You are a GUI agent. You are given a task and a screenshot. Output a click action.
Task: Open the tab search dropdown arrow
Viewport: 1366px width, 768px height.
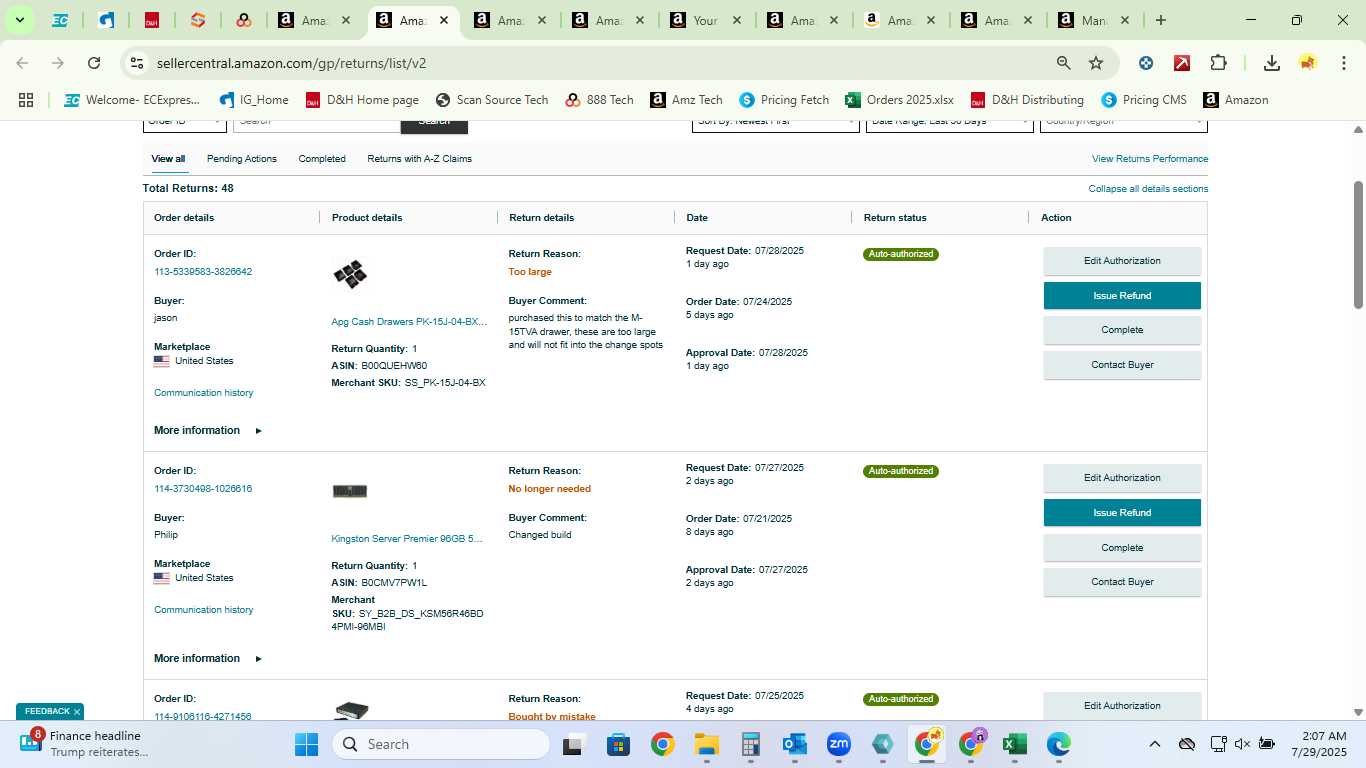pos(19,20)
